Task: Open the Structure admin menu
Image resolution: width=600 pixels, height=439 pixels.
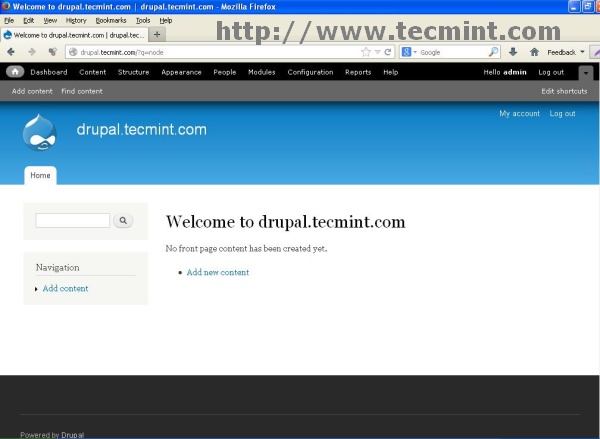Action: pos(134,72)
